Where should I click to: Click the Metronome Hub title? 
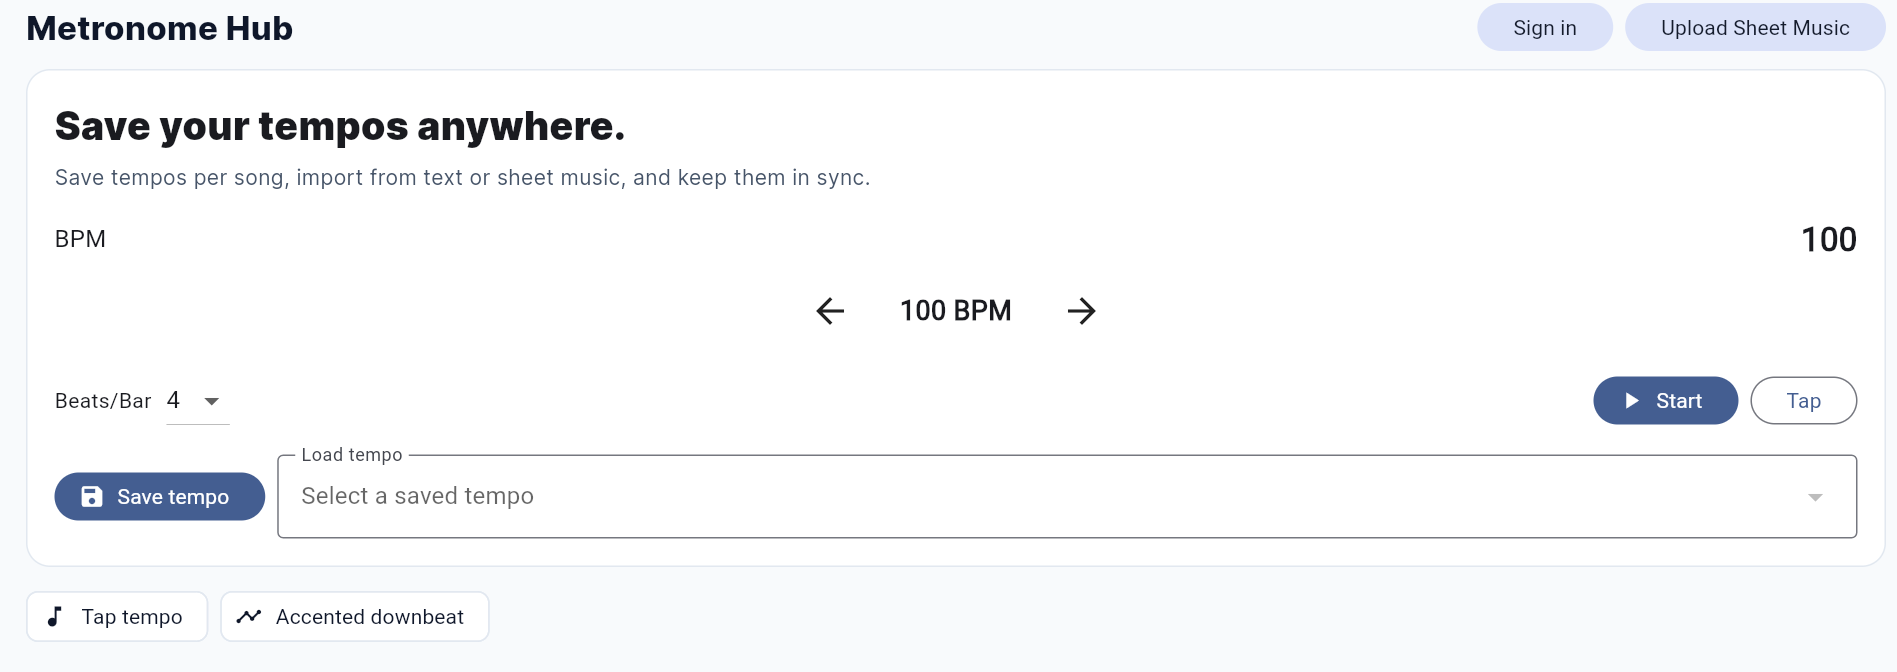[159, 28]
